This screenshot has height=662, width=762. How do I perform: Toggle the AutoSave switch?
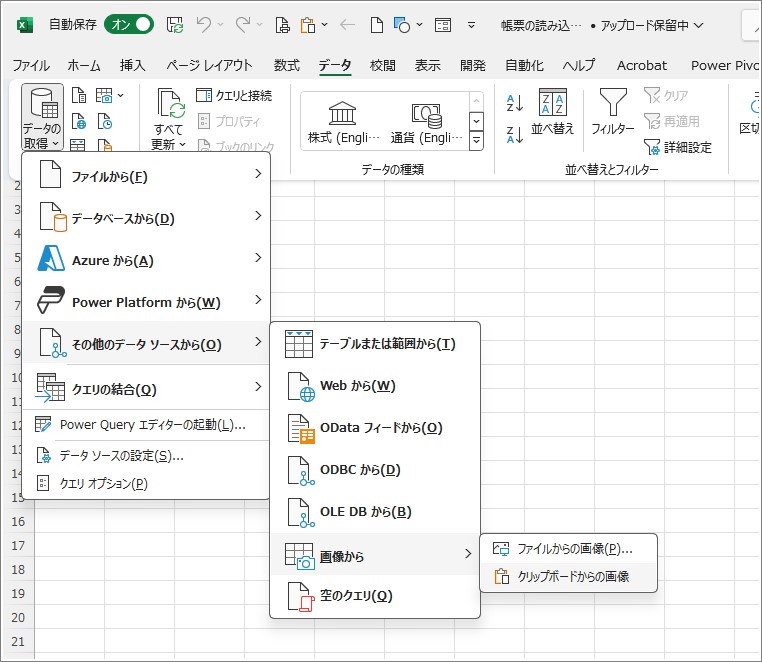point(129,24)
